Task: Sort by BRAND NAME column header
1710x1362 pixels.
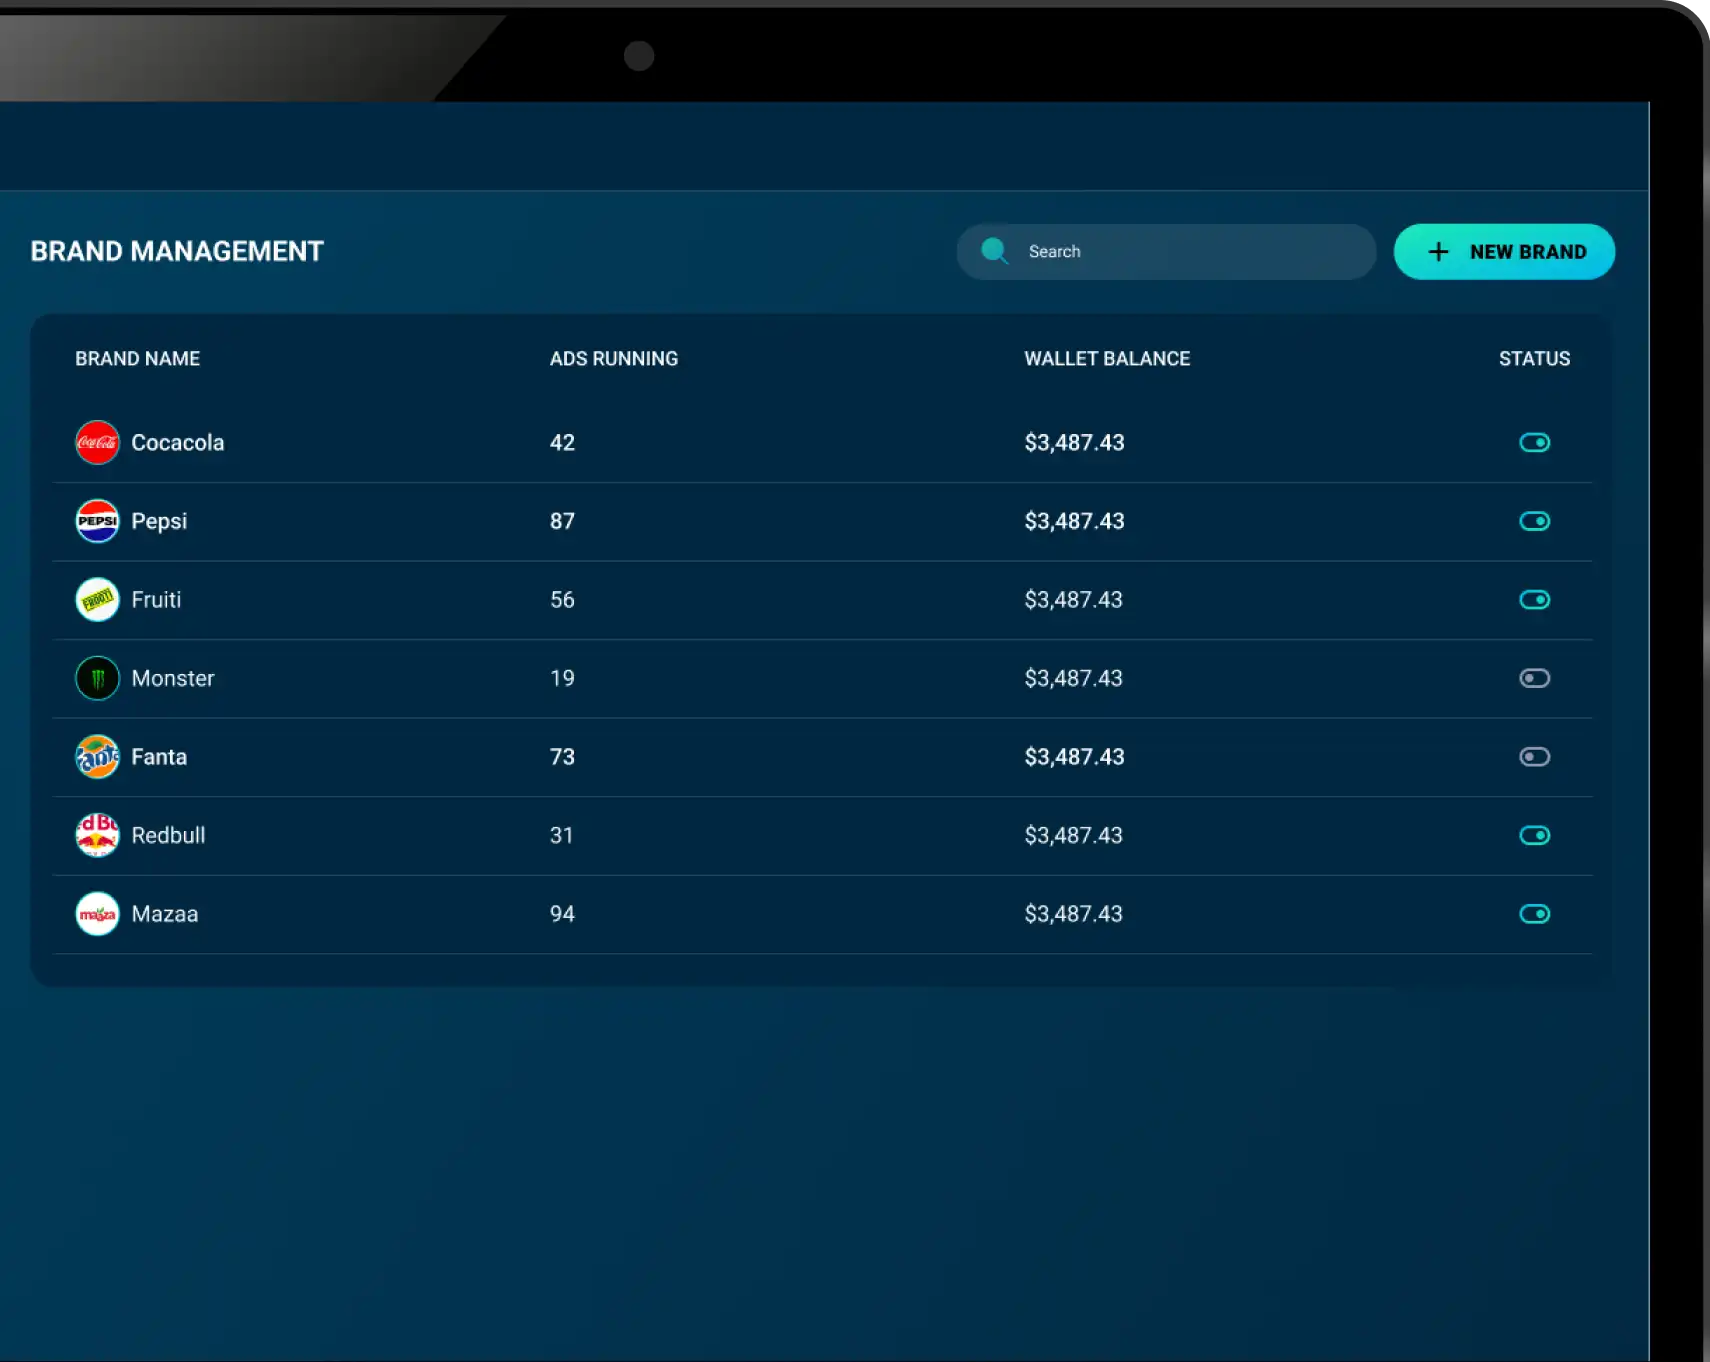Action: (x=138, y=358)
